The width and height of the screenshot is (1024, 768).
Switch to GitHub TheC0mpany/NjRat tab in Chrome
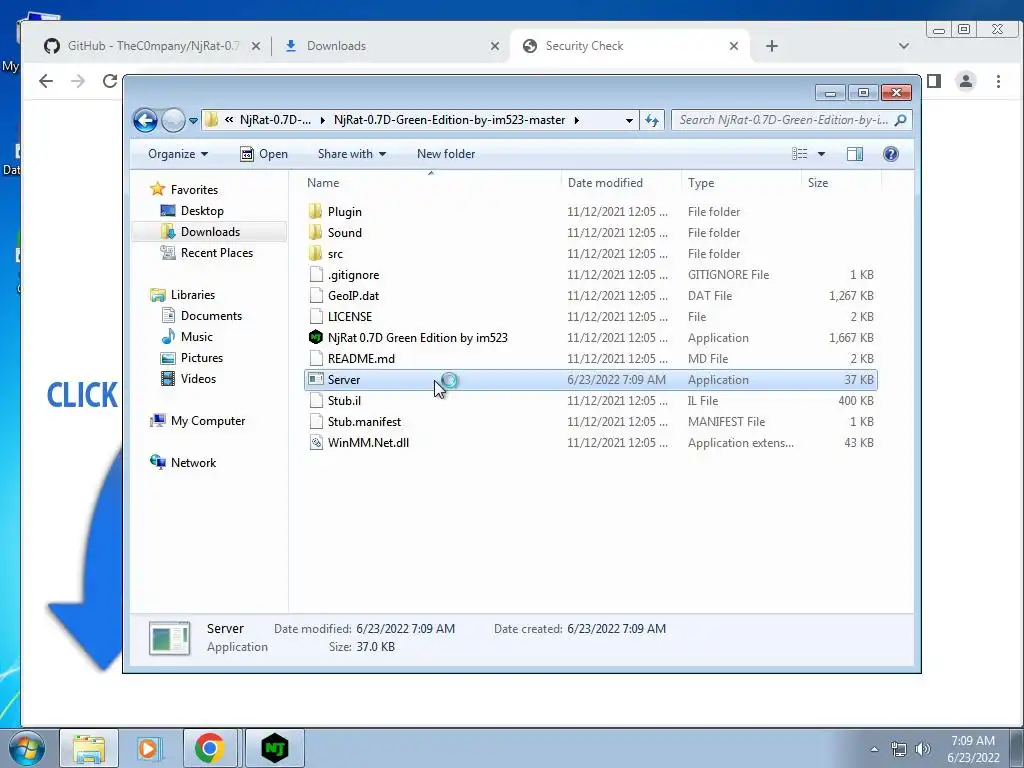tap(152, 46)
